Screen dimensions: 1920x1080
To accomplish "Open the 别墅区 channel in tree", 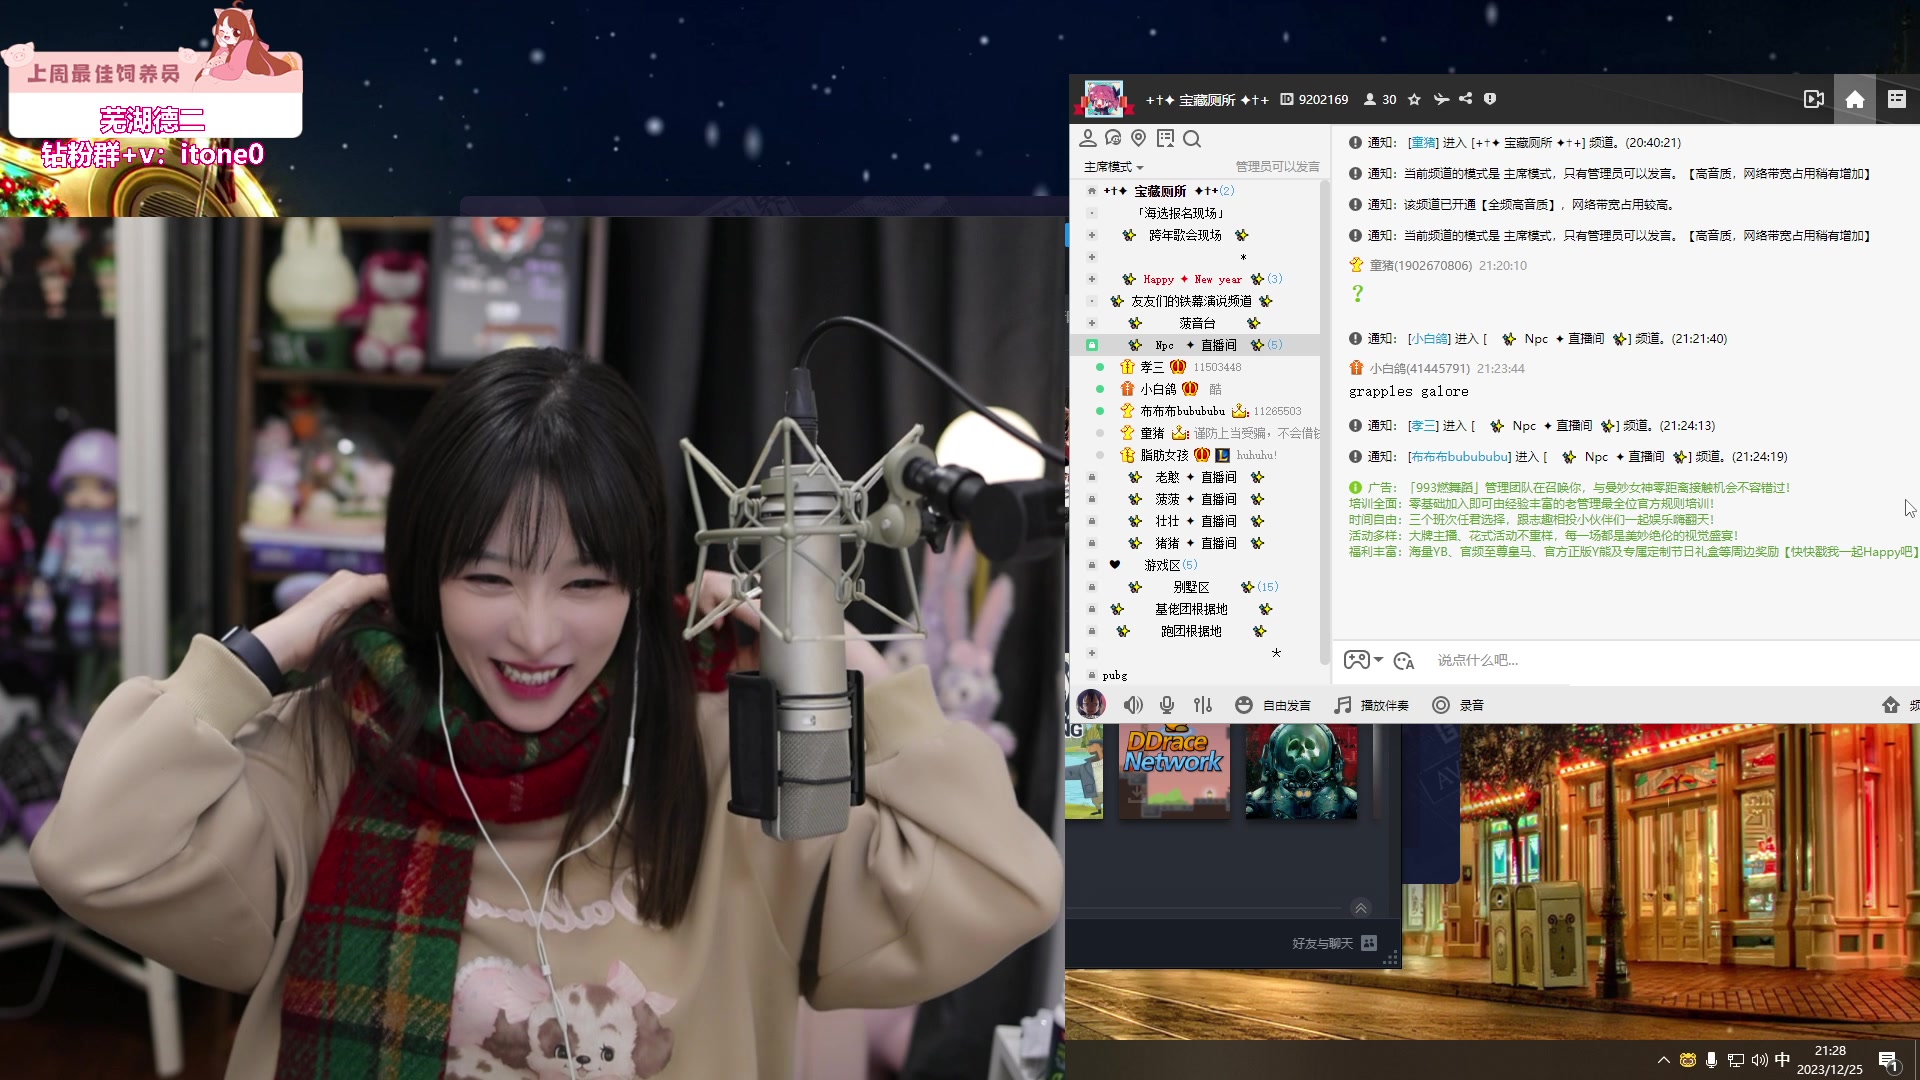I will point(1191,587).
